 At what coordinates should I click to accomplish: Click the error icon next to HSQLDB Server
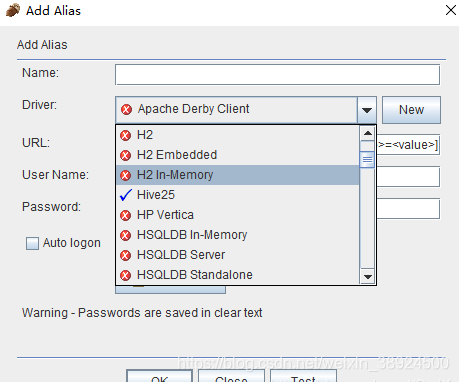coord(125,255)
